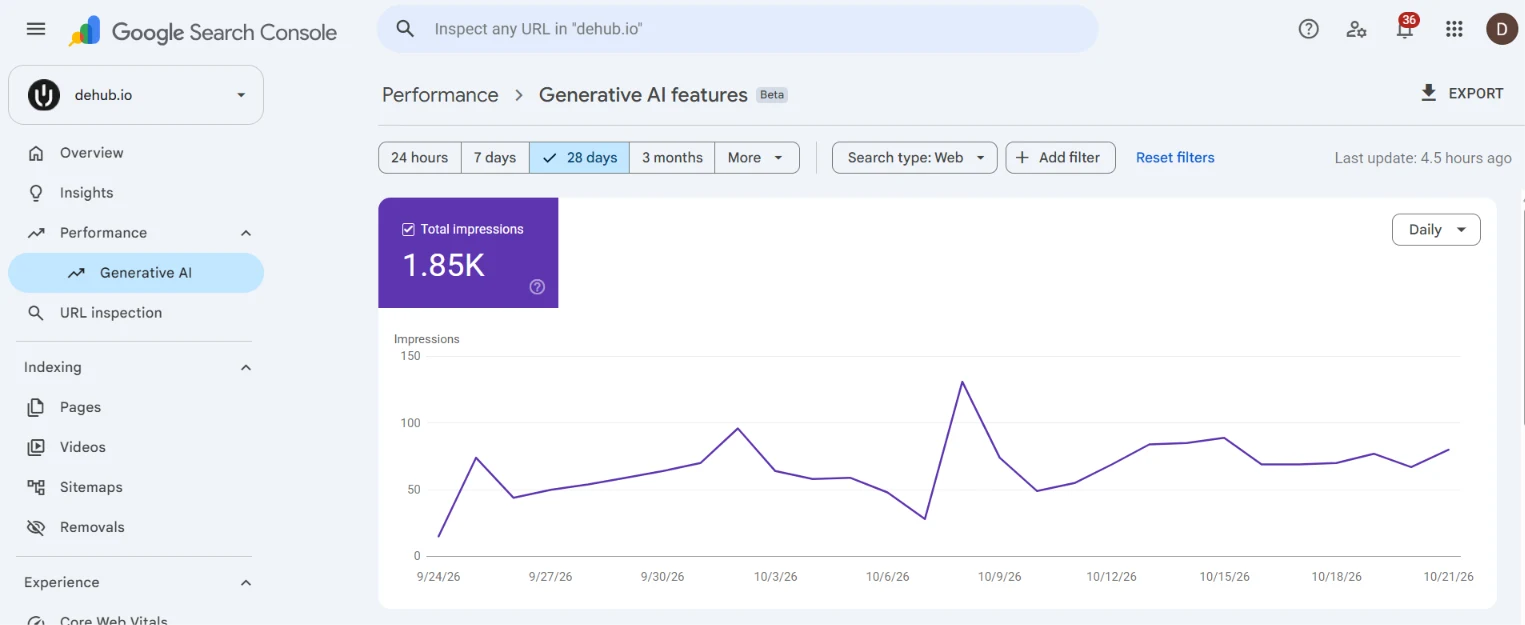Select the 3 months range
The image size is (1525, 625).
pos(672,157)
